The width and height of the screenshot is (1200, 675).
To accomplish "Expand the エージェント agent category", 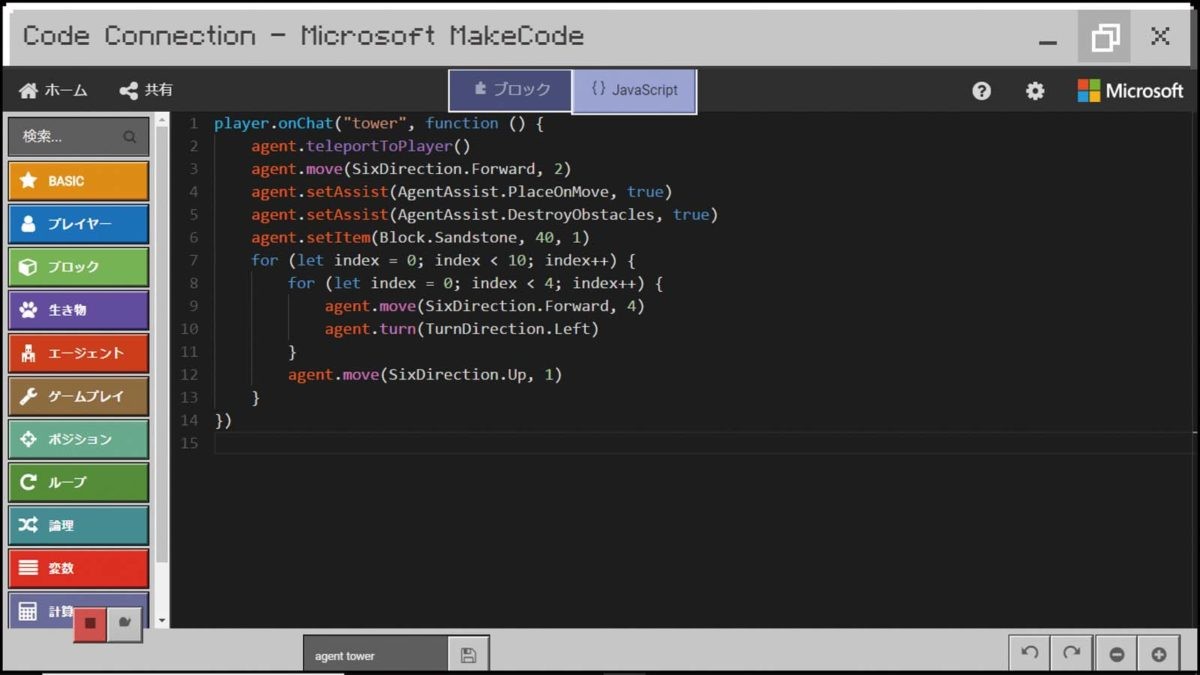I will tap(78, 353).
